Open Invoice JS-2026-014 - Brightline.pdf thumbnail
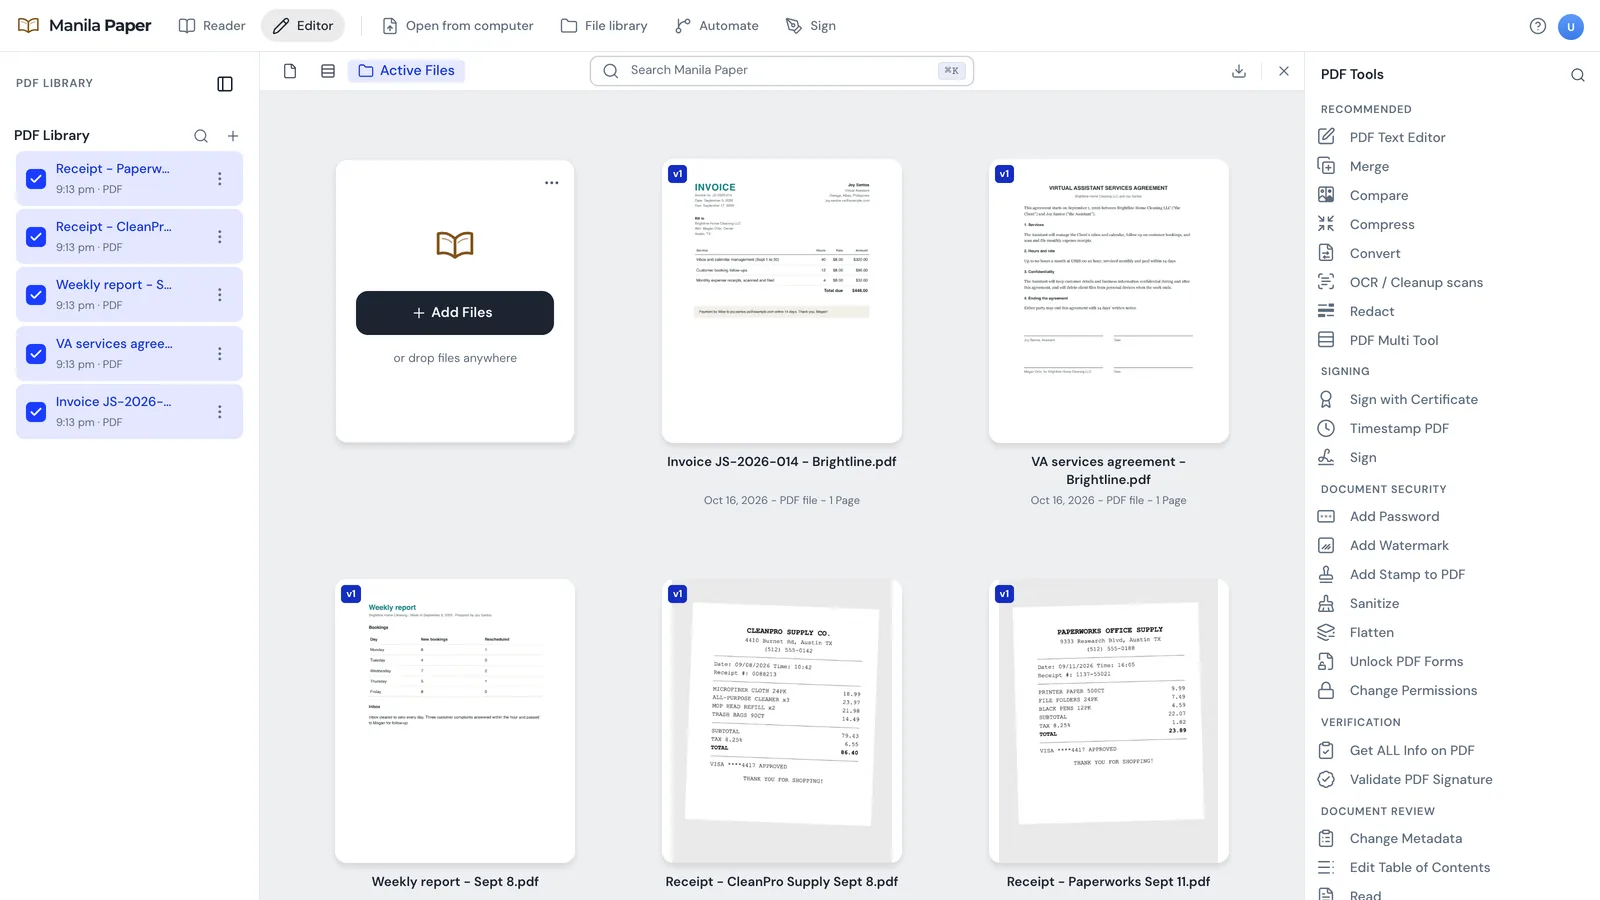This screenshot has width=1600, height=900. 782,301
